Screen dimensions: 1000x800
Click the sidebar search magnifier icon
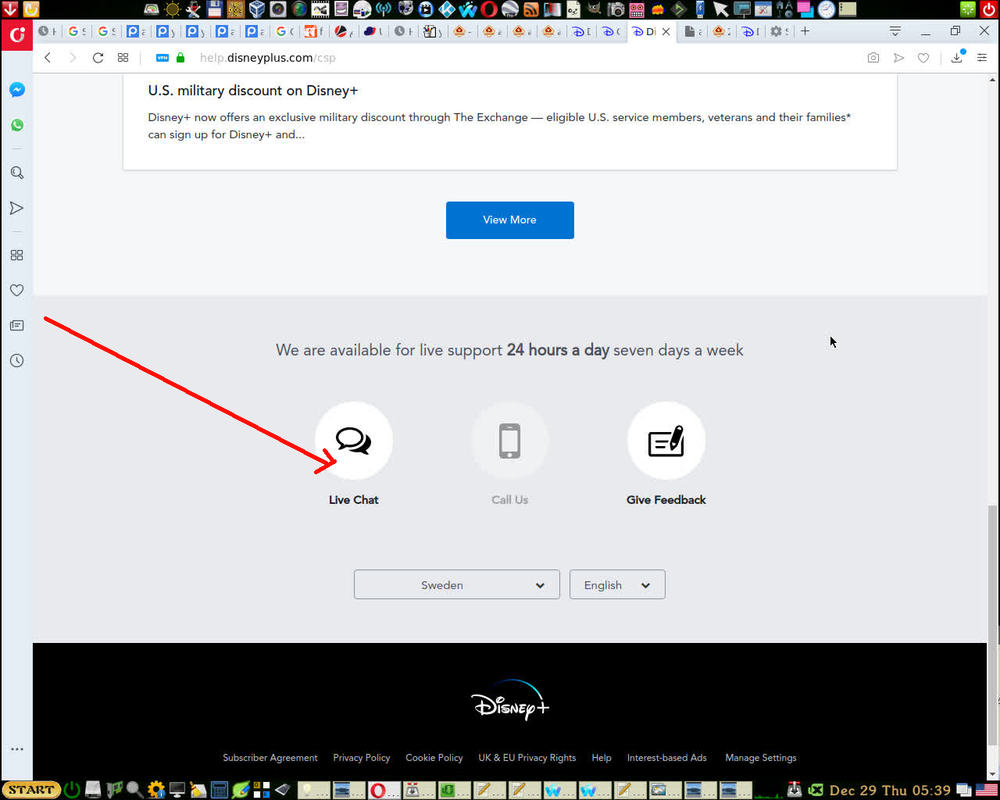(x=17, y=173)
